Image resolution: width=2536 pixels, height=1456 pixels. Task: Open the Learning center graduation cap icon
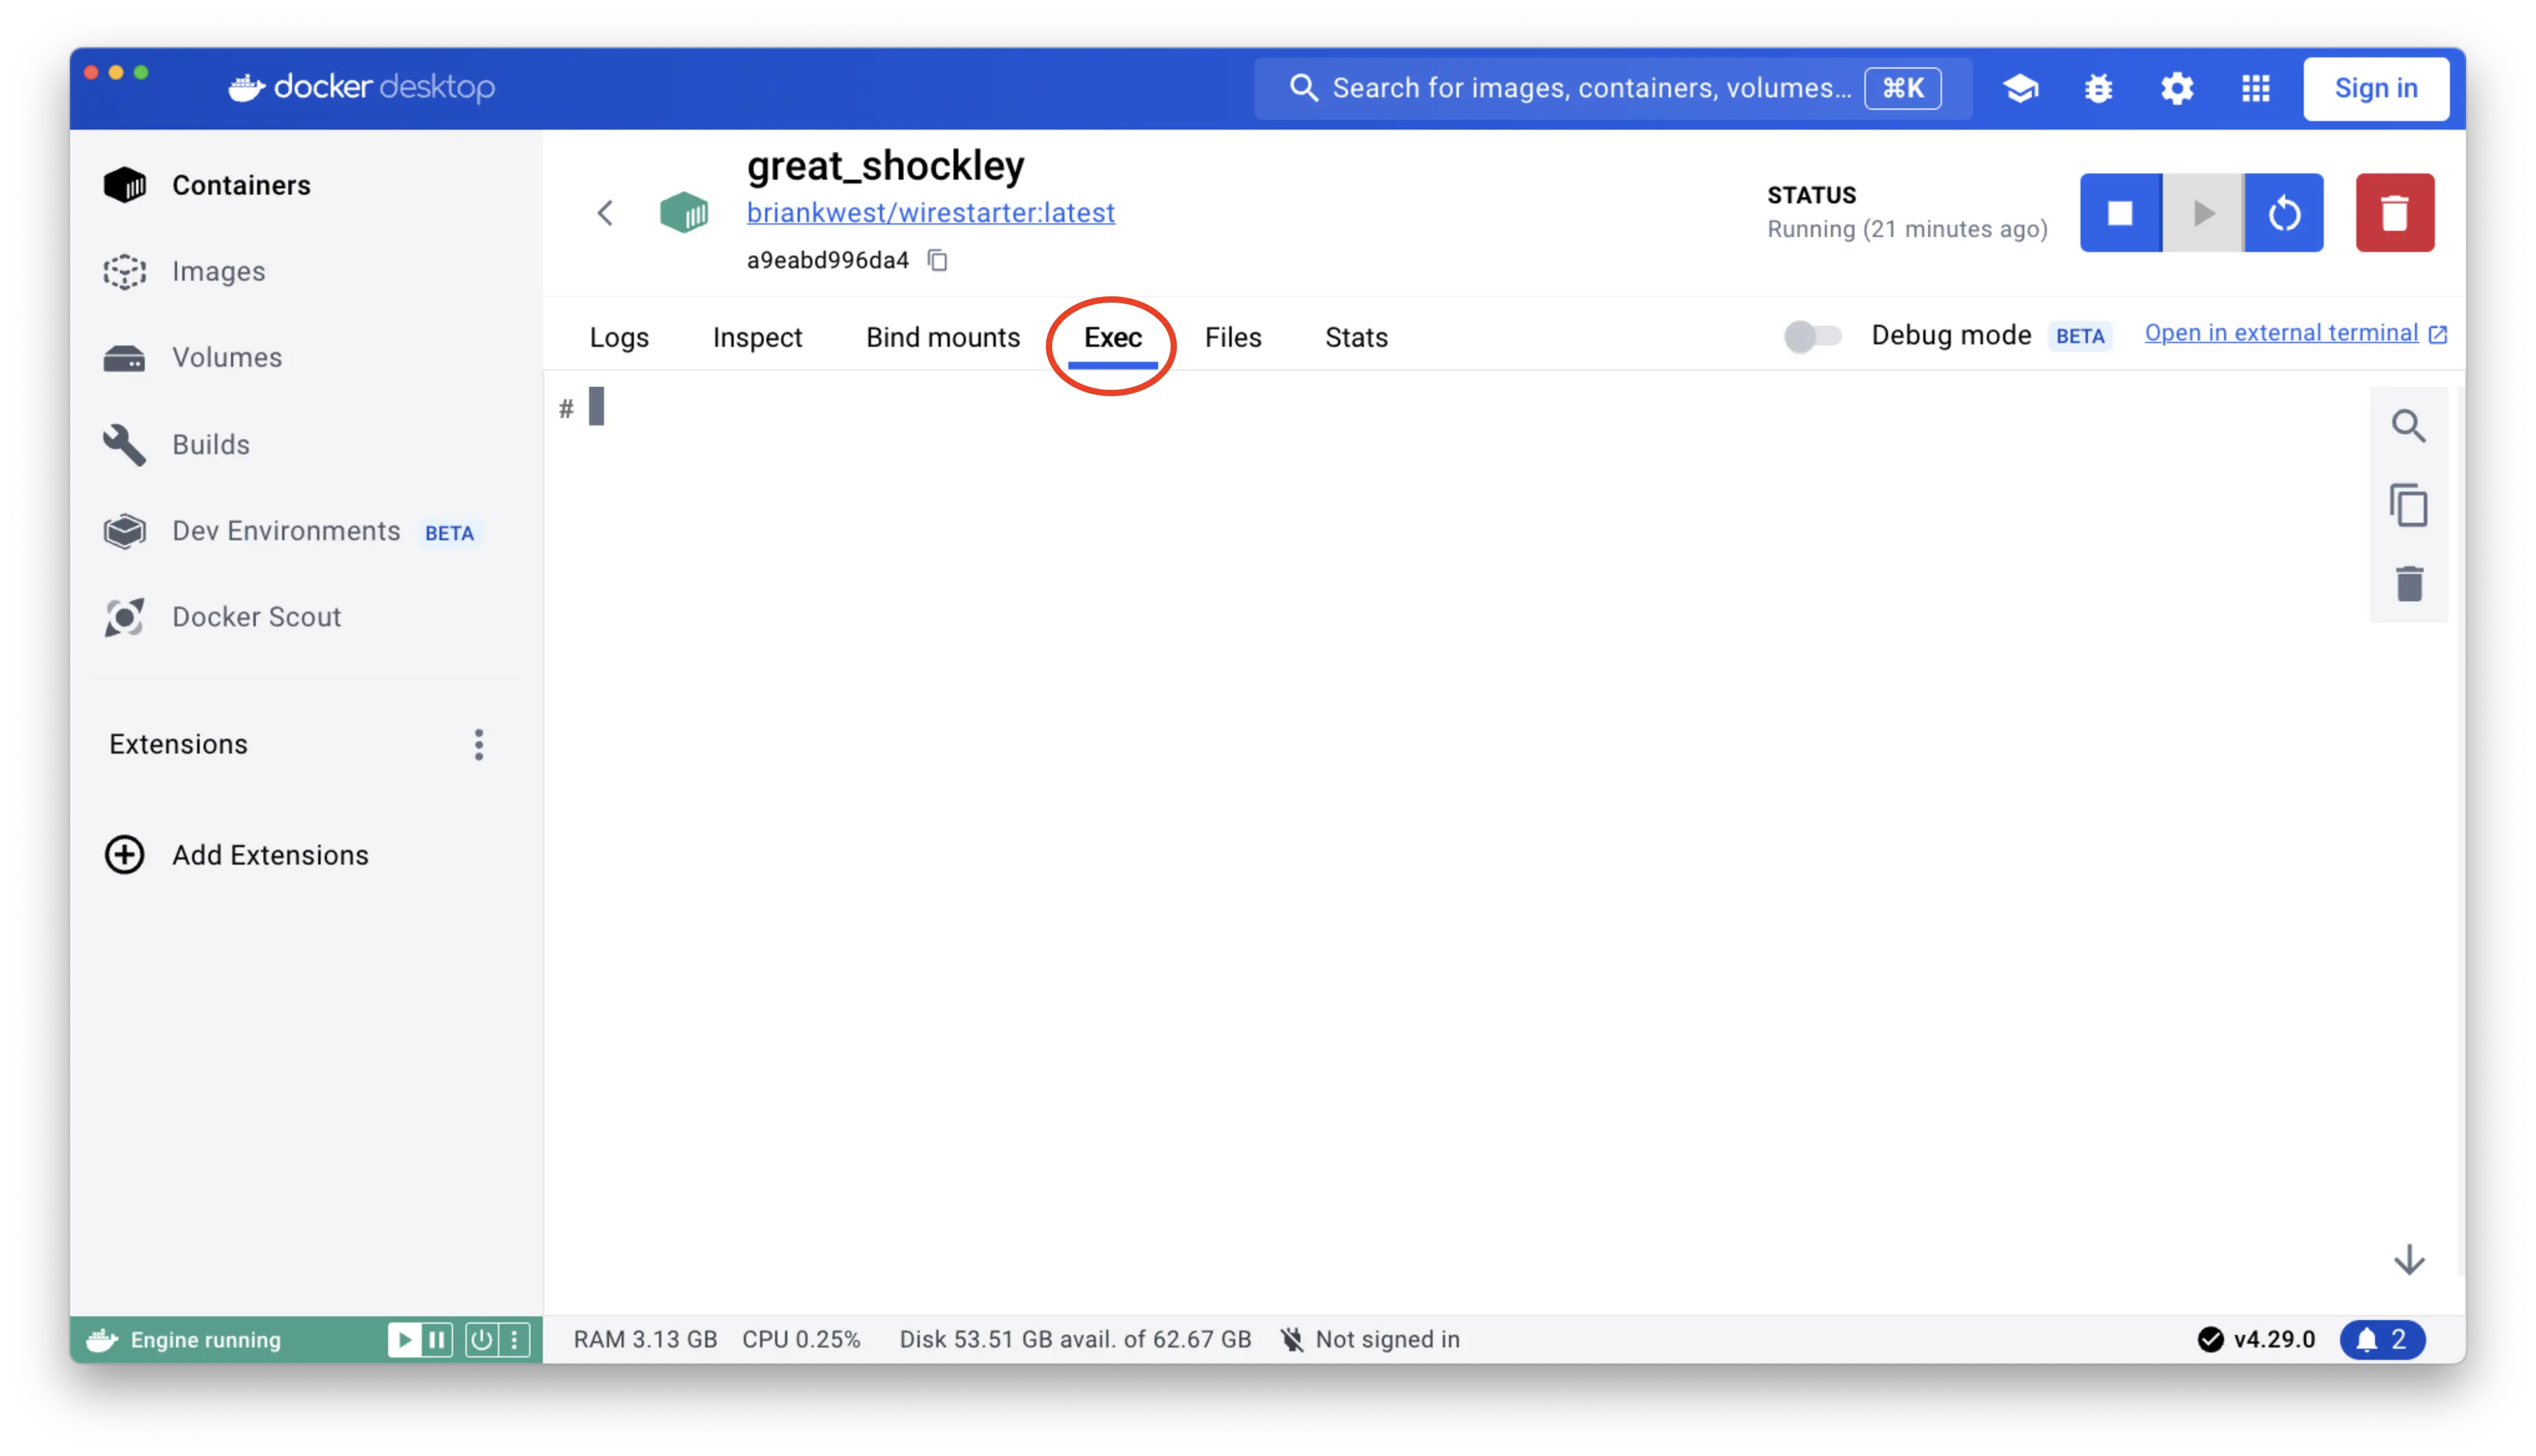click(x=2020, y=88)
